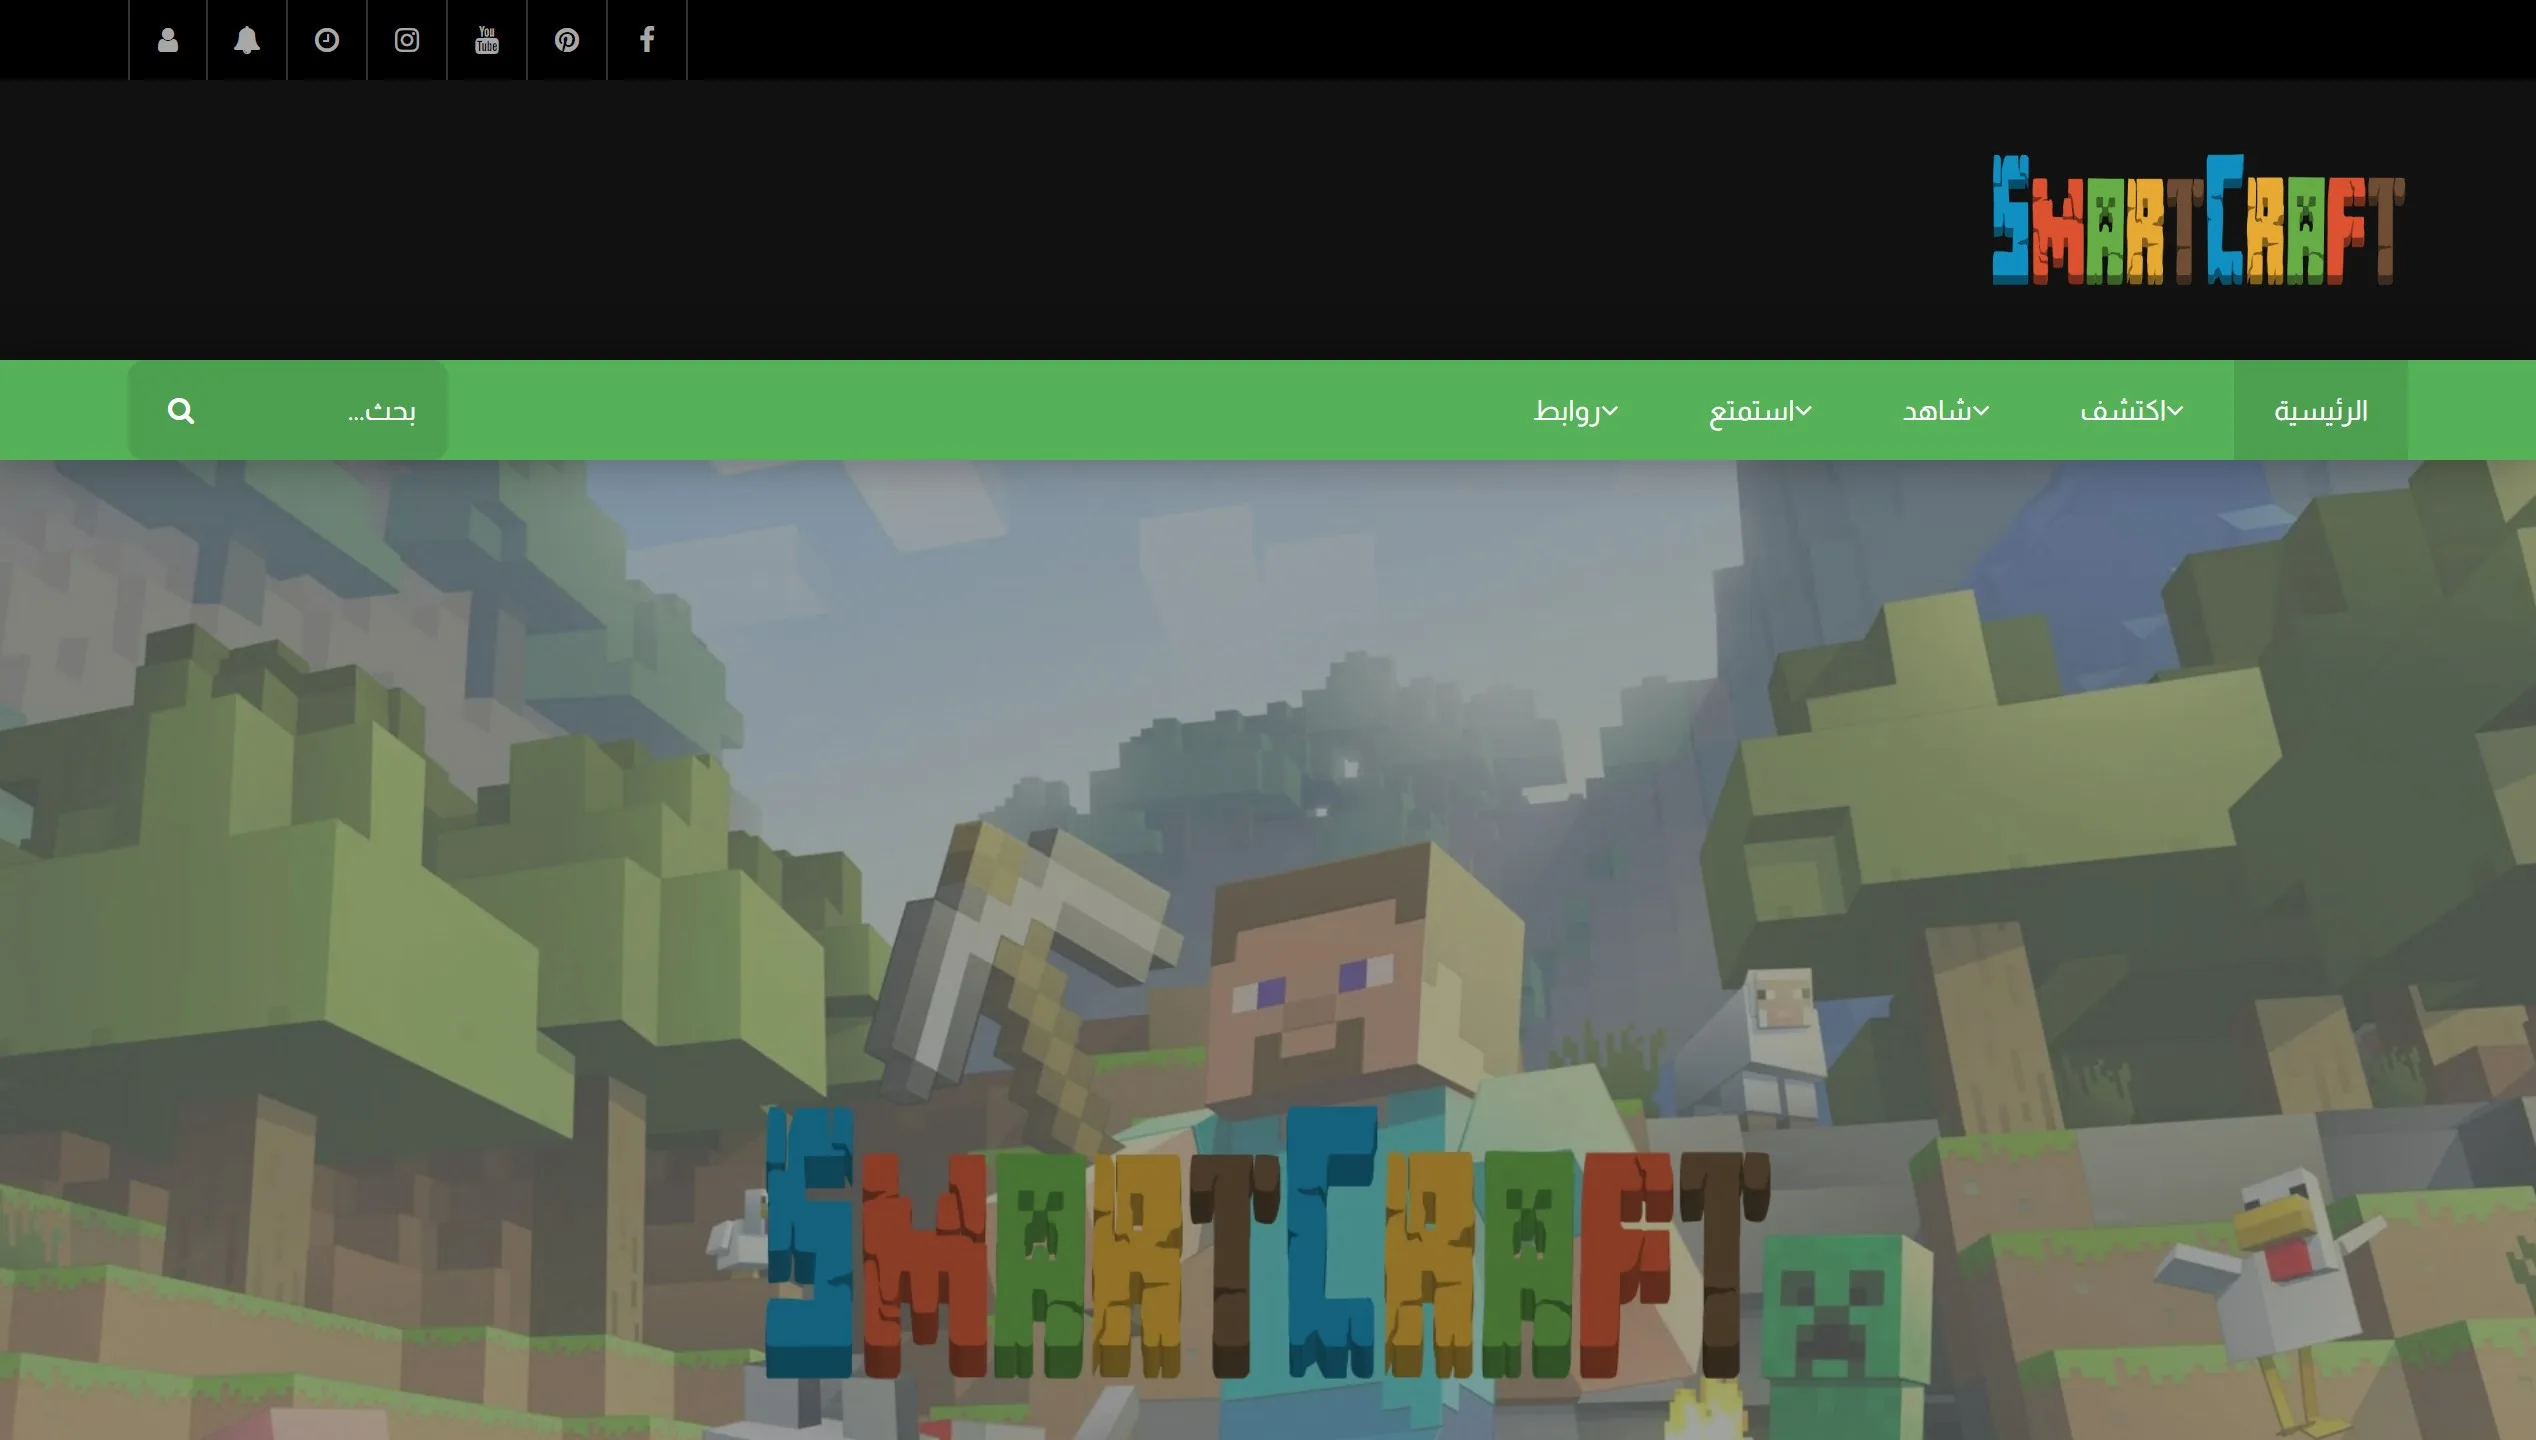
Task: Go to الرئيسية home menu item
Action: tap(2321, 411)
